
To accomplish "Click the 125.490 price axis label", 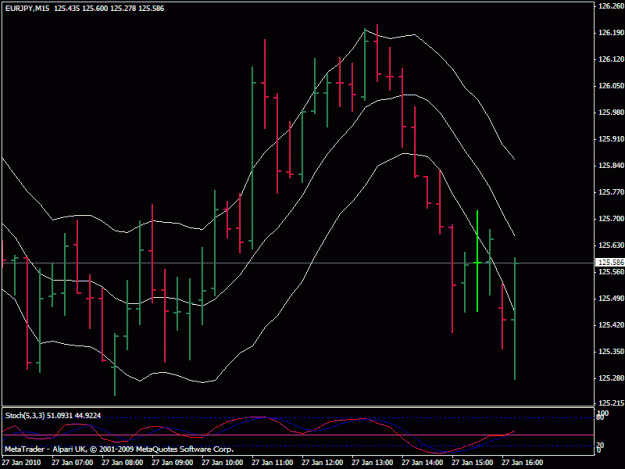I will click(611, 298).
